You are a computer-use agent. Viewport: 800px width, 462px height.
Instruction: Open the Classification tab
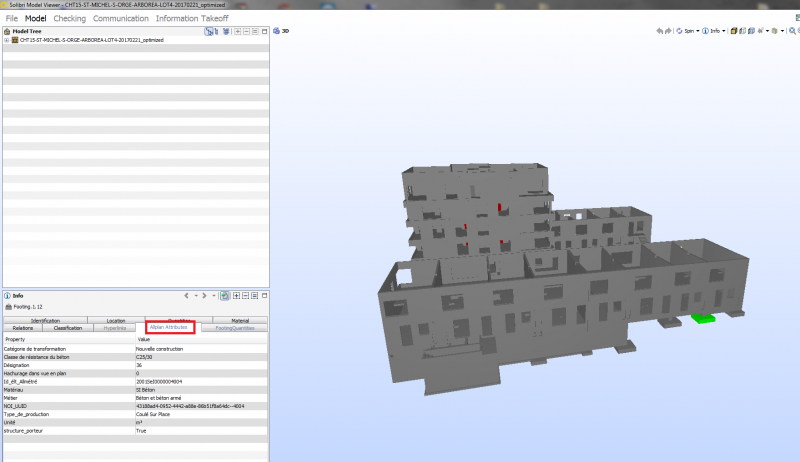click(x=68, y=328)
